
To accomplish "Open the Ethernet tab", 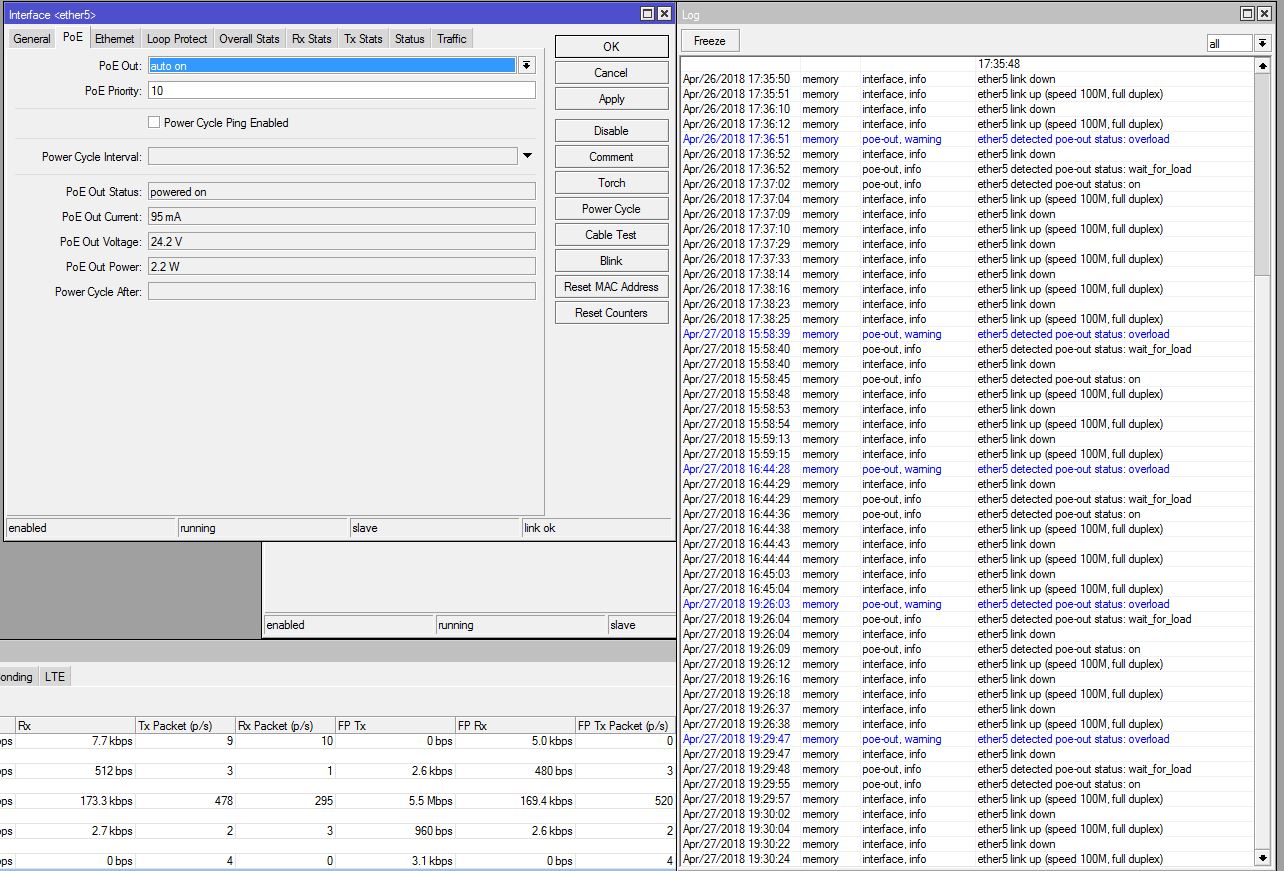I will 114,39.
